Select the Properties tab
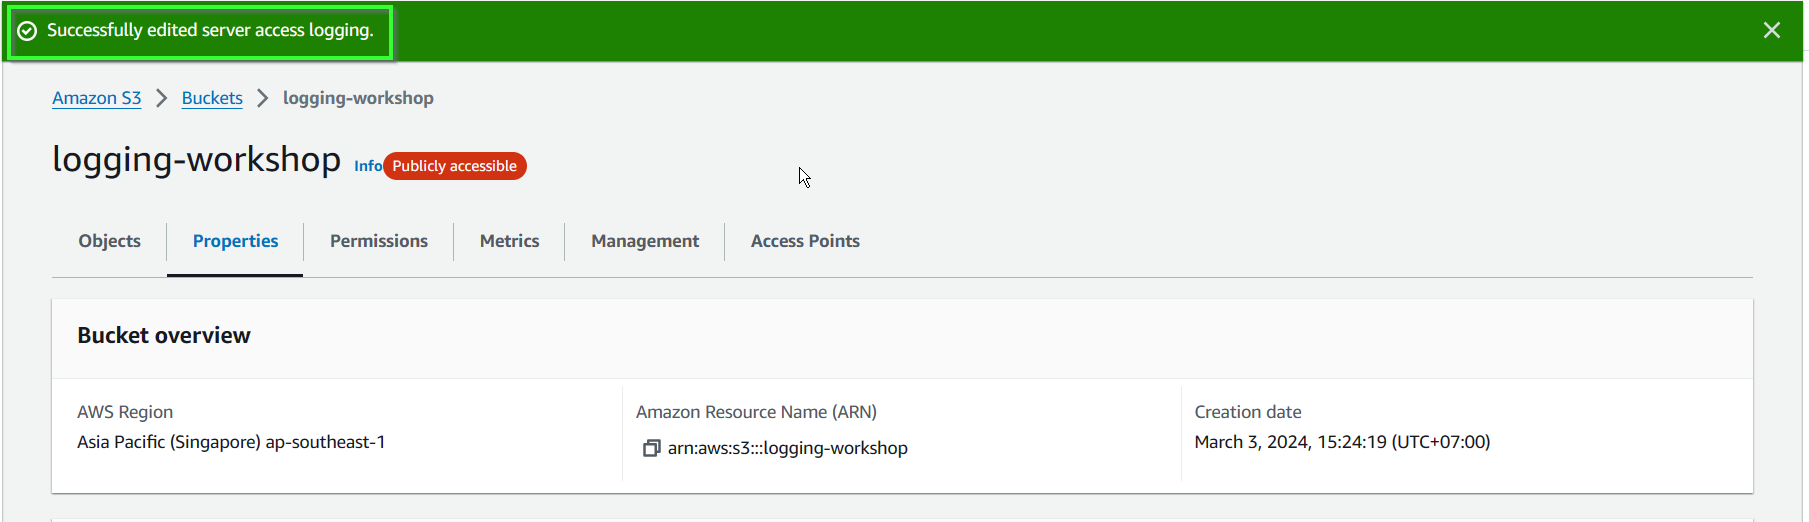 point(236,241)
